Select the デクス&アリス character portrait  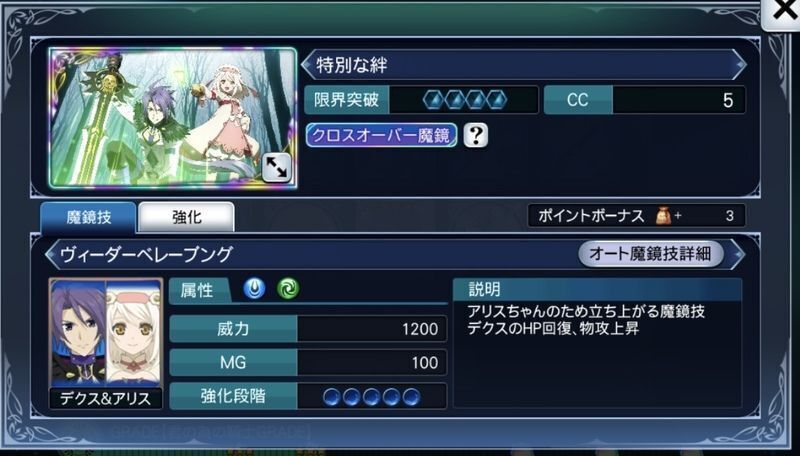[x=106, y=343]
